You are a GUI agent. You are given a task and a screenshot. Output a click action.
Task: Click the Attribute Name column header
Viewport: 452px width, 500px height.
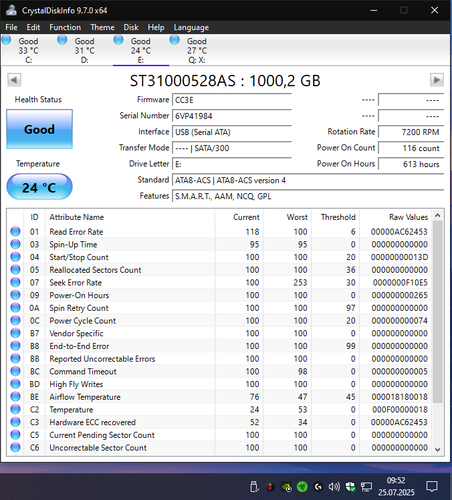(x=130, y=217)
